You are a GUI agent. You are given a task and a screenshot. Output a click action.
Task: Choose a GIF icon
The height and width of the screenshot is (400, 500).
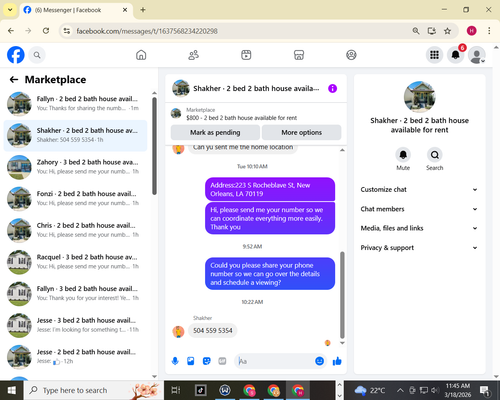222,361
